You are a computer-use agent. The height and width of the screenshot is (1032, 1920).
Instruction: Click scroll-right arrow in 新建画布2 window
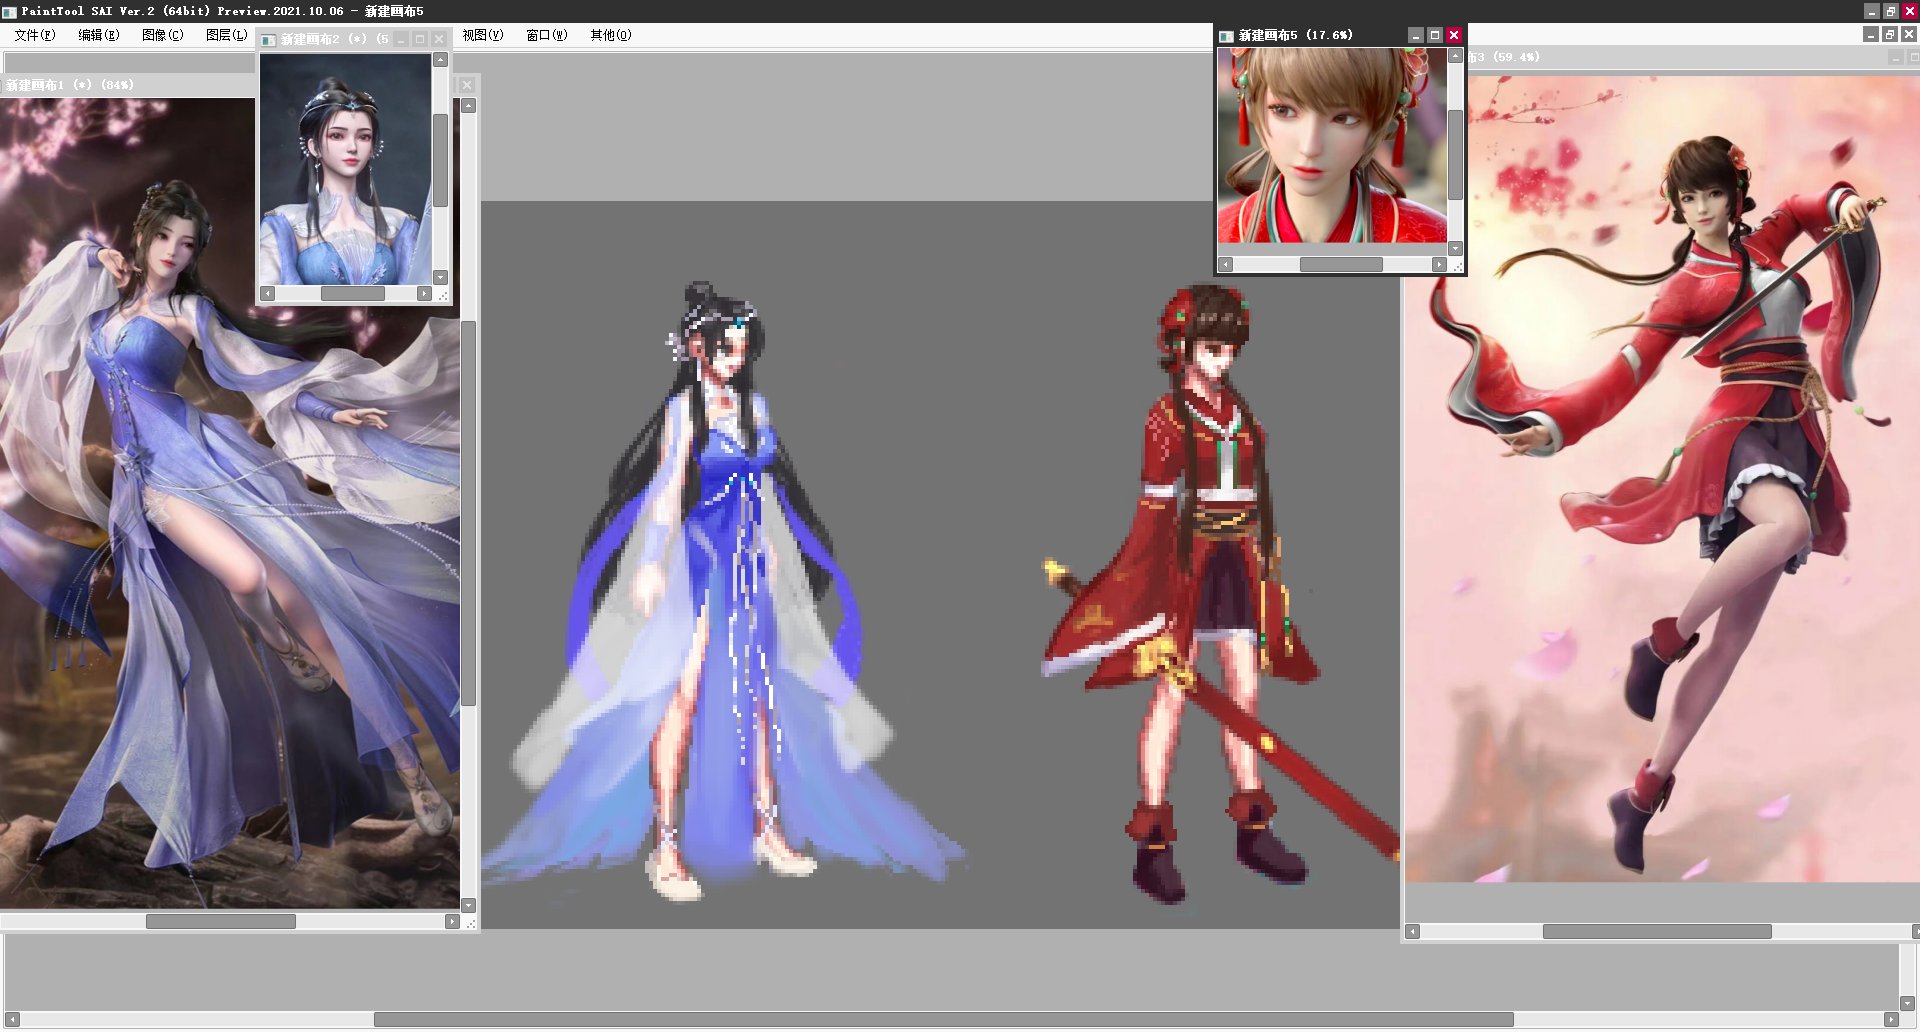(x=424, y=294)
